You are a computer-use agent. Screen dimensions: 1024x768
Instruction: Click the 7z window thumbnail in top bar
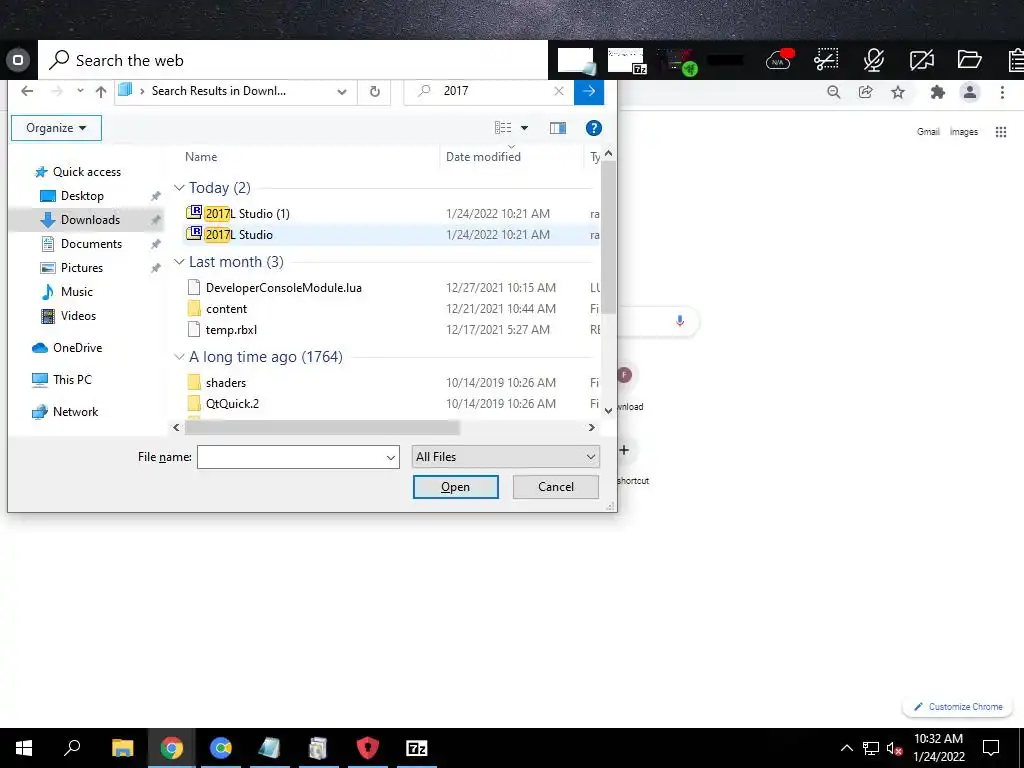(x=626, y=60)
